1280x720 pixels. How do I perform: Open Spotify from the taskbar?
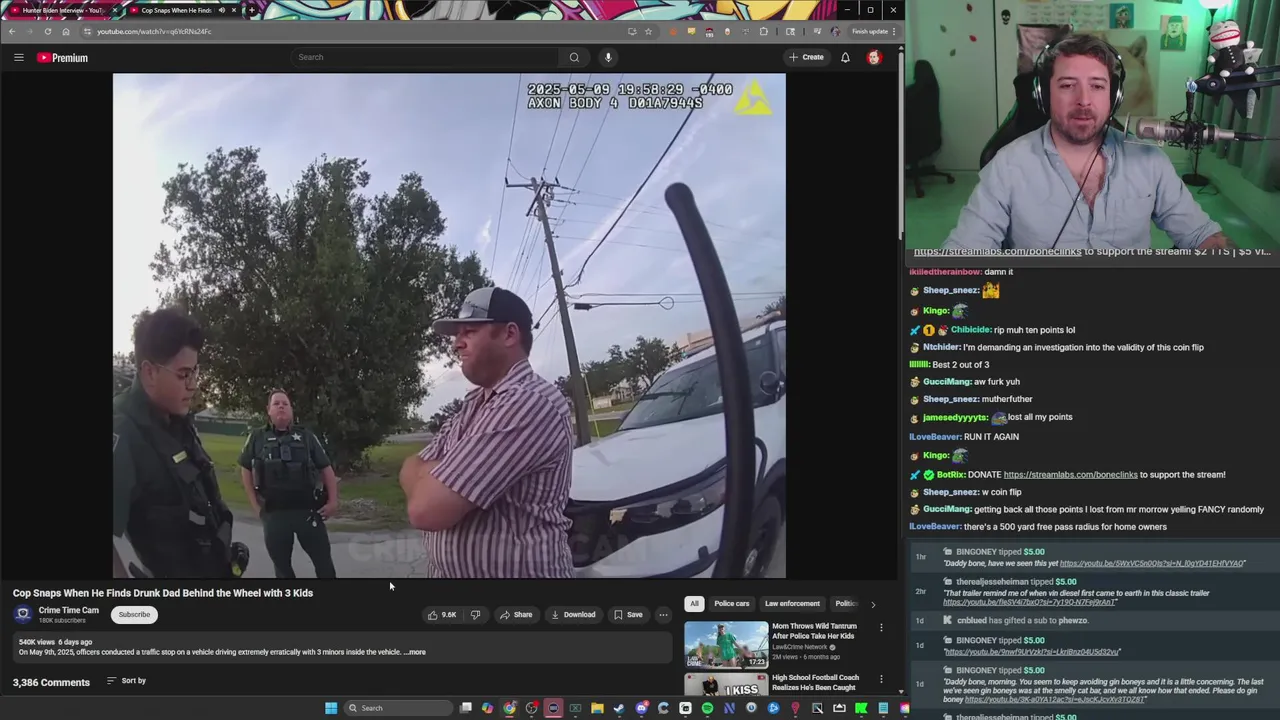pos(707,708)
